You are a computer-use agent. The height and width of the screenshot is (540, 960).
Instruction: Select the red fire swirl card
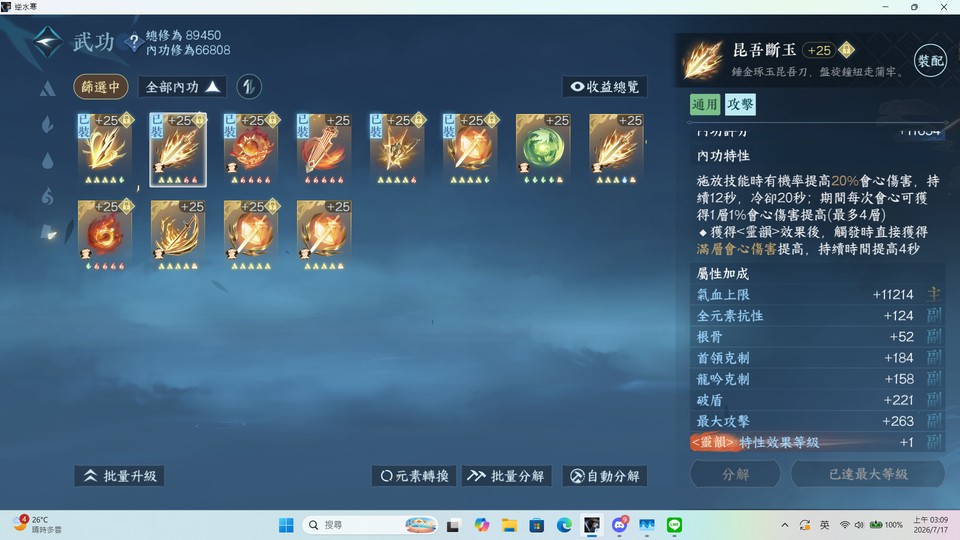105,236
